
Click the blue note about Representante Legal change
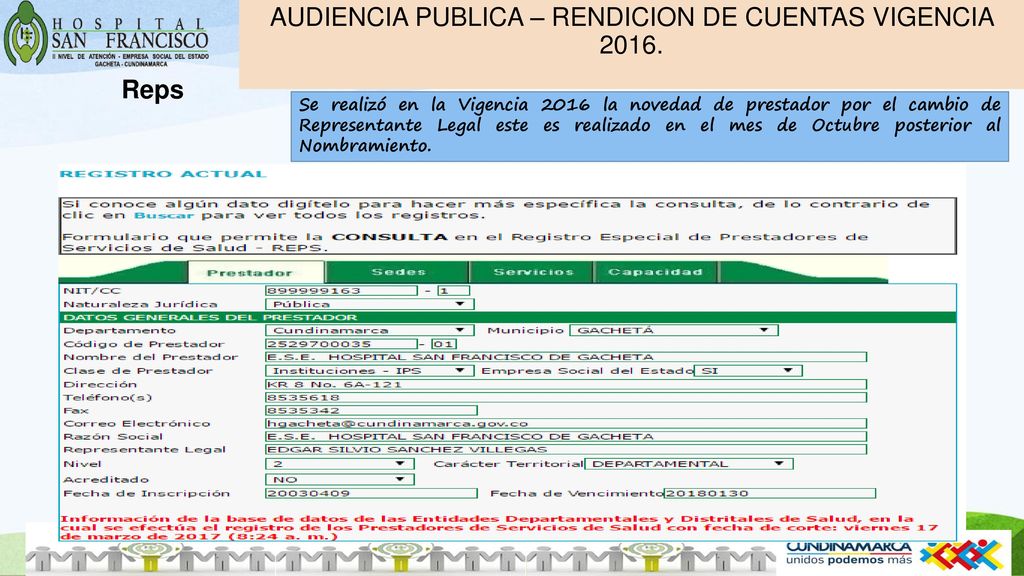point(650,126)
